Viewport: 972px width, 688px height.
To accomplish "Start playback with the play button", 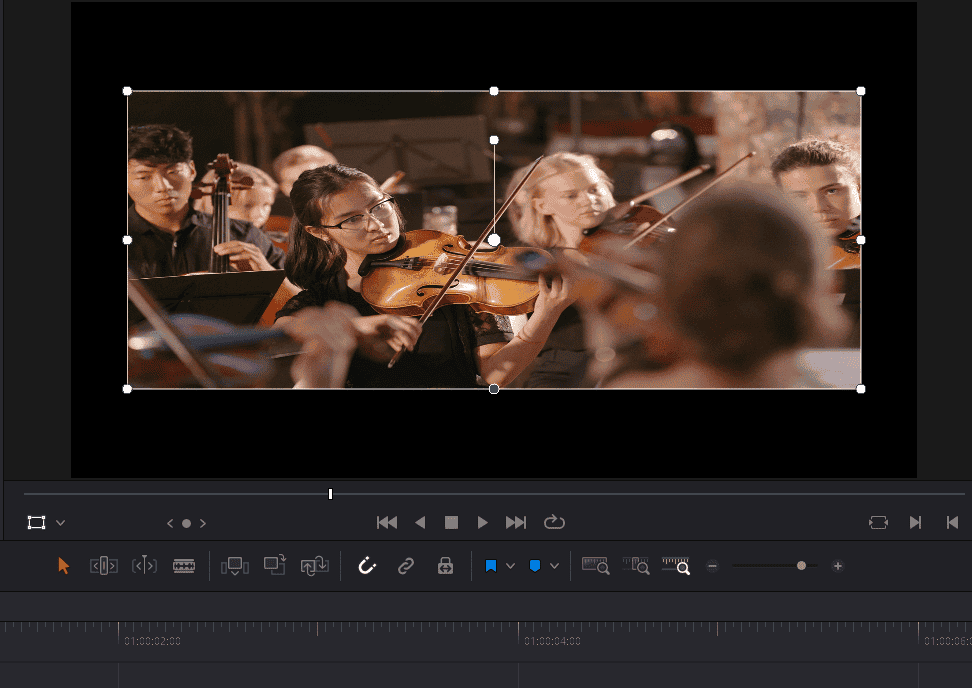I will click(483, 522).
